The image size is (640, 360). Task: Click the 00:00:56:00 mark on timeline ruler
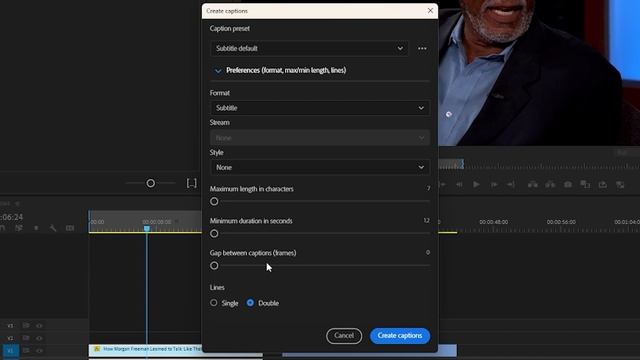(x=561, y=222)
